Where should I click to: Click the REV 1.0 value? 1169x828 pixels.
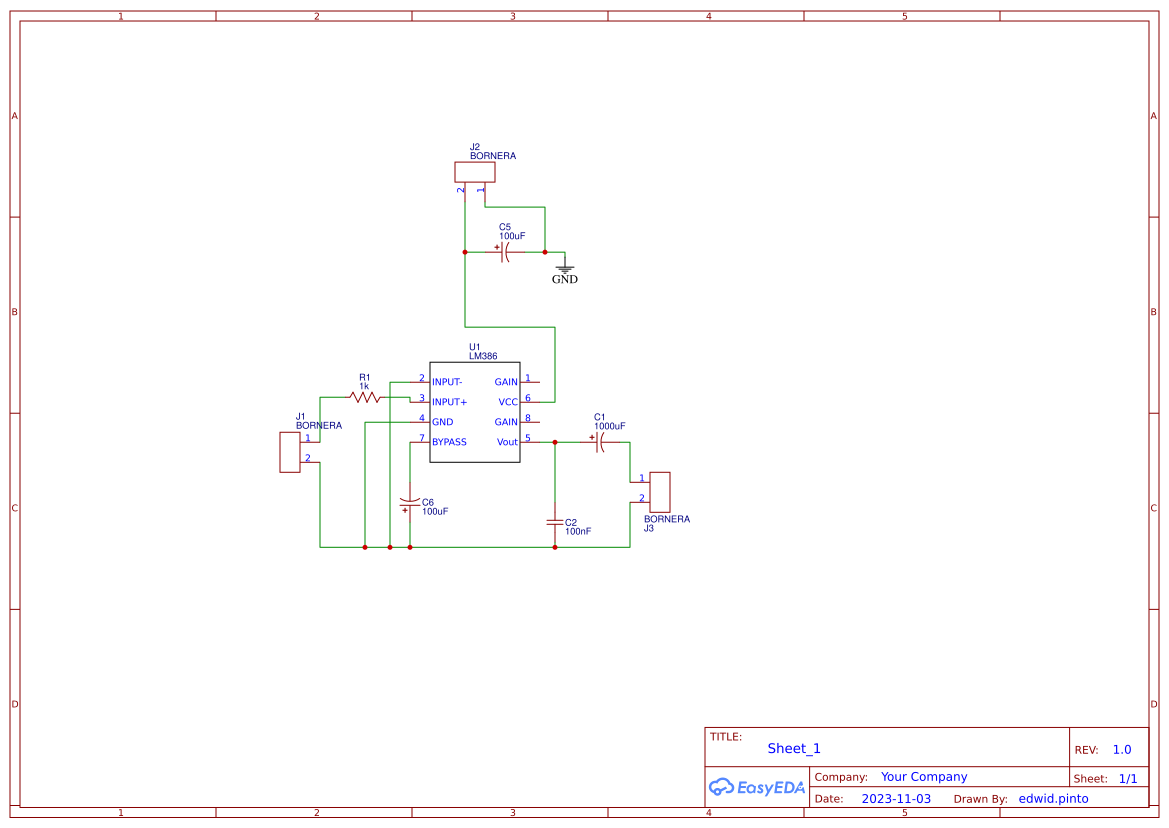1122,750
